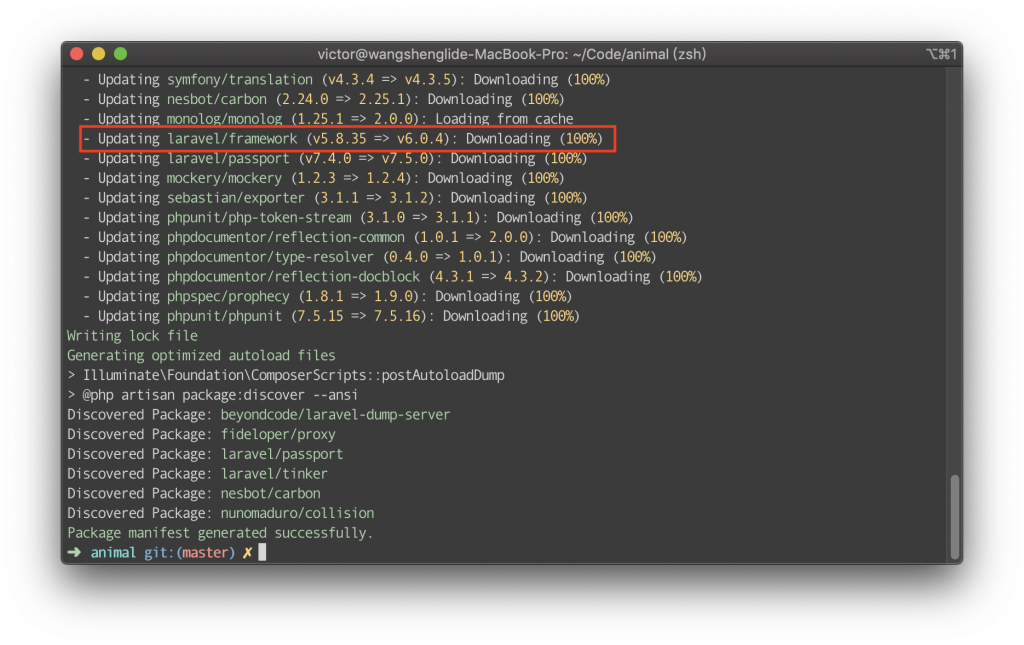Click the monolog/monolog package name
1024x645 pixels.
click(224, 119)
